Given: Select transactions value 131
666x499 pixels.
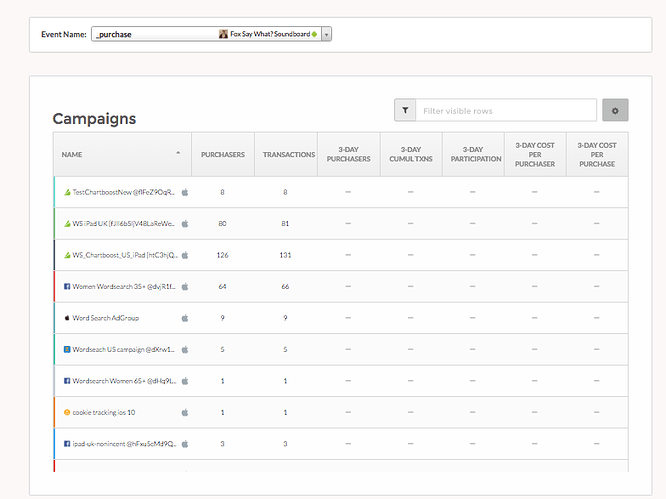Looking at the screenshot, I should [285, 255].
